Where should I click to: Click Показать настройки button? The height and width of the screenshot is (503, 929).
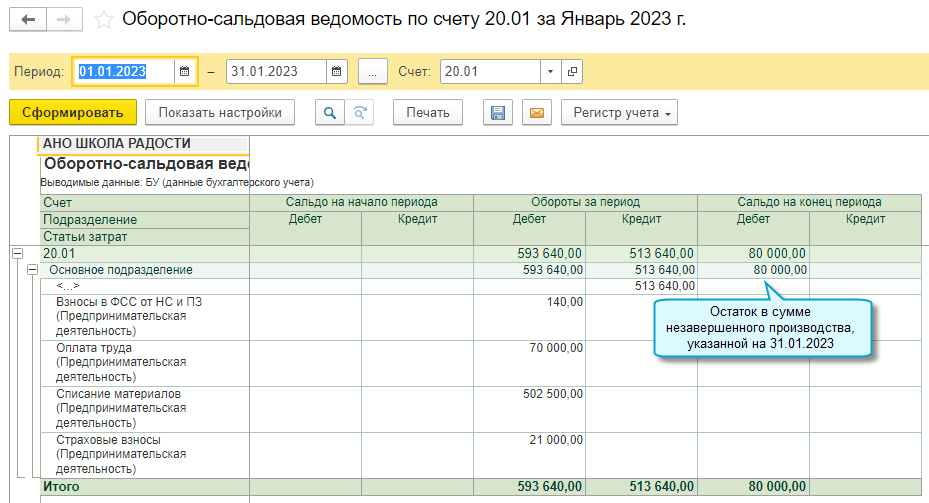[220, 113]
